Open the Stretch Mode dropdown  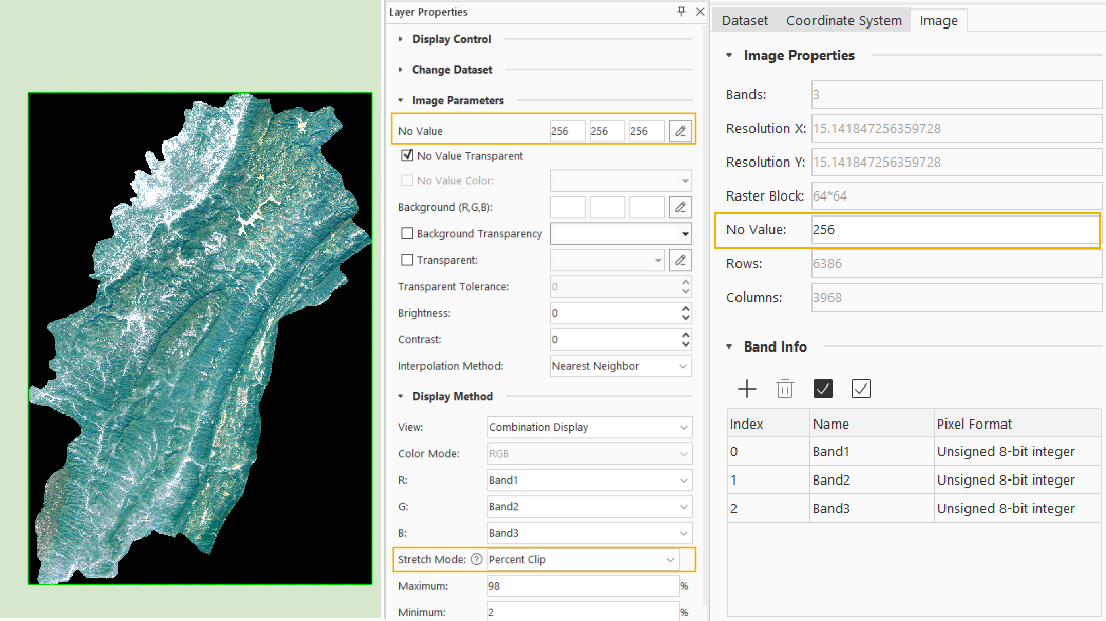pyautogui.click(x=671, y=560)
